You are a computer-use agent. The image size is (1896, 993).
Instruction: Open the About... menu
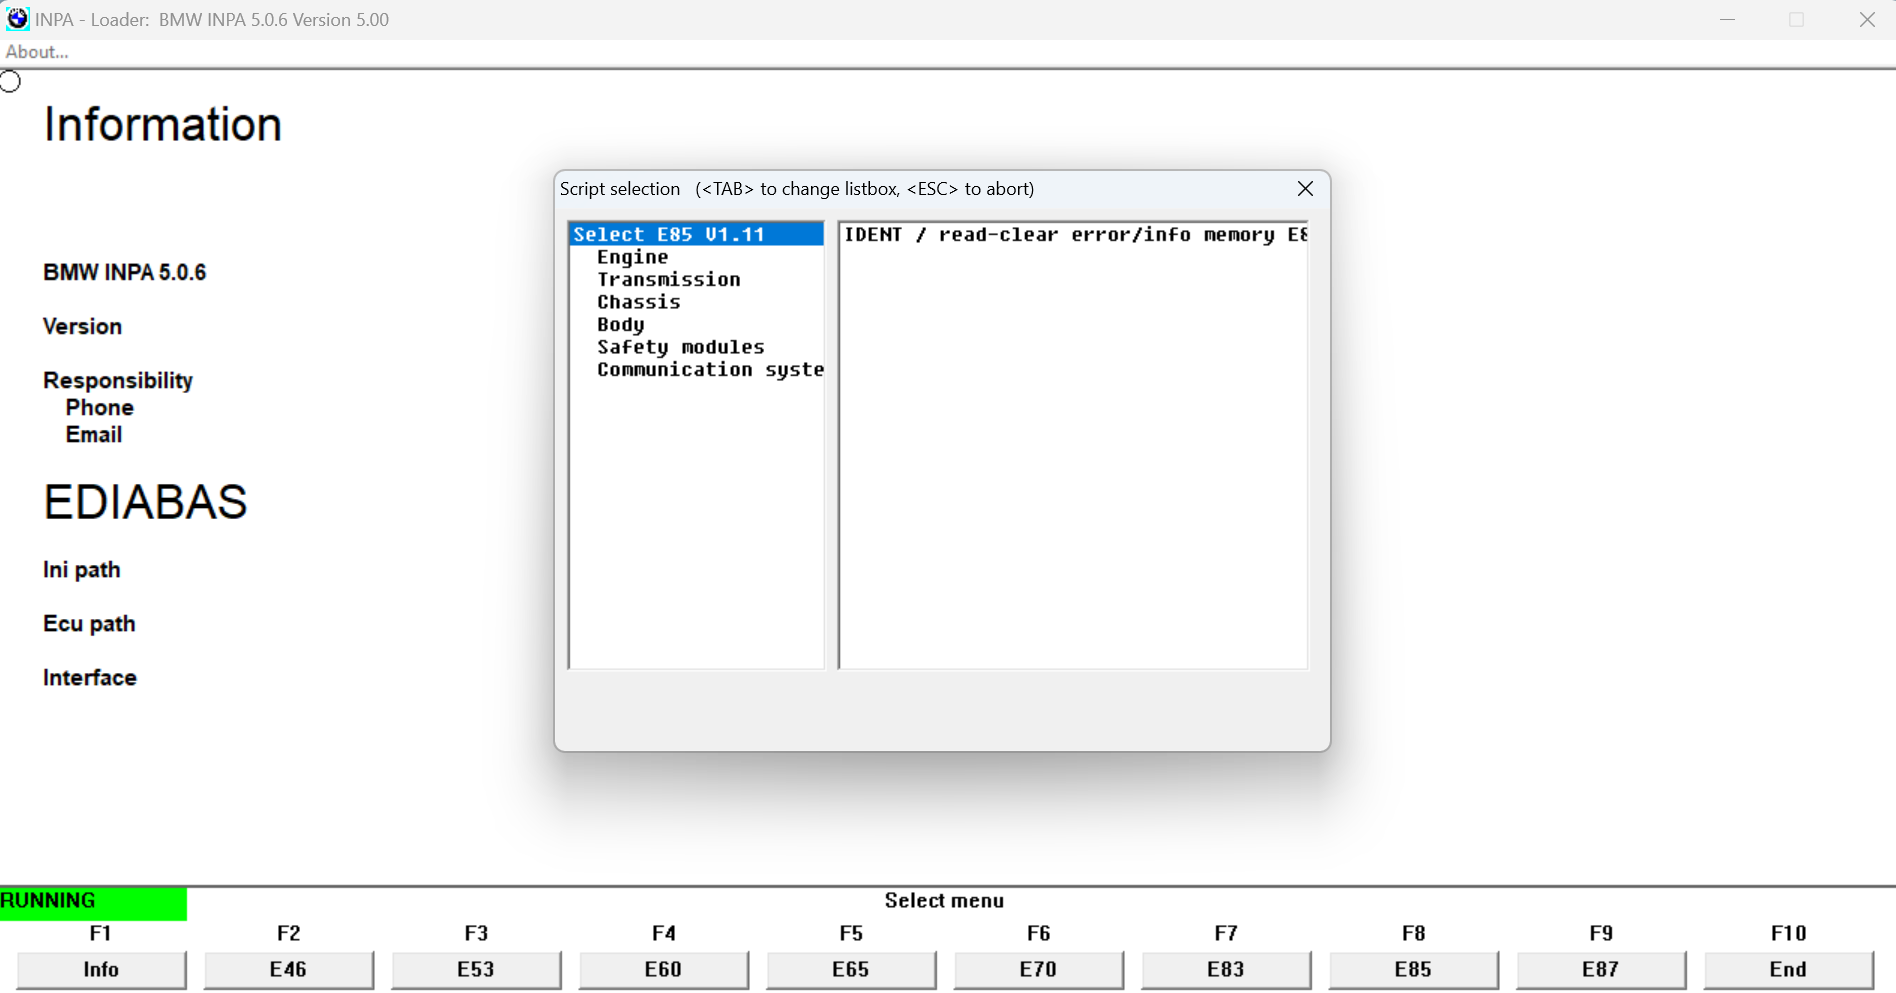pos(37,52)
